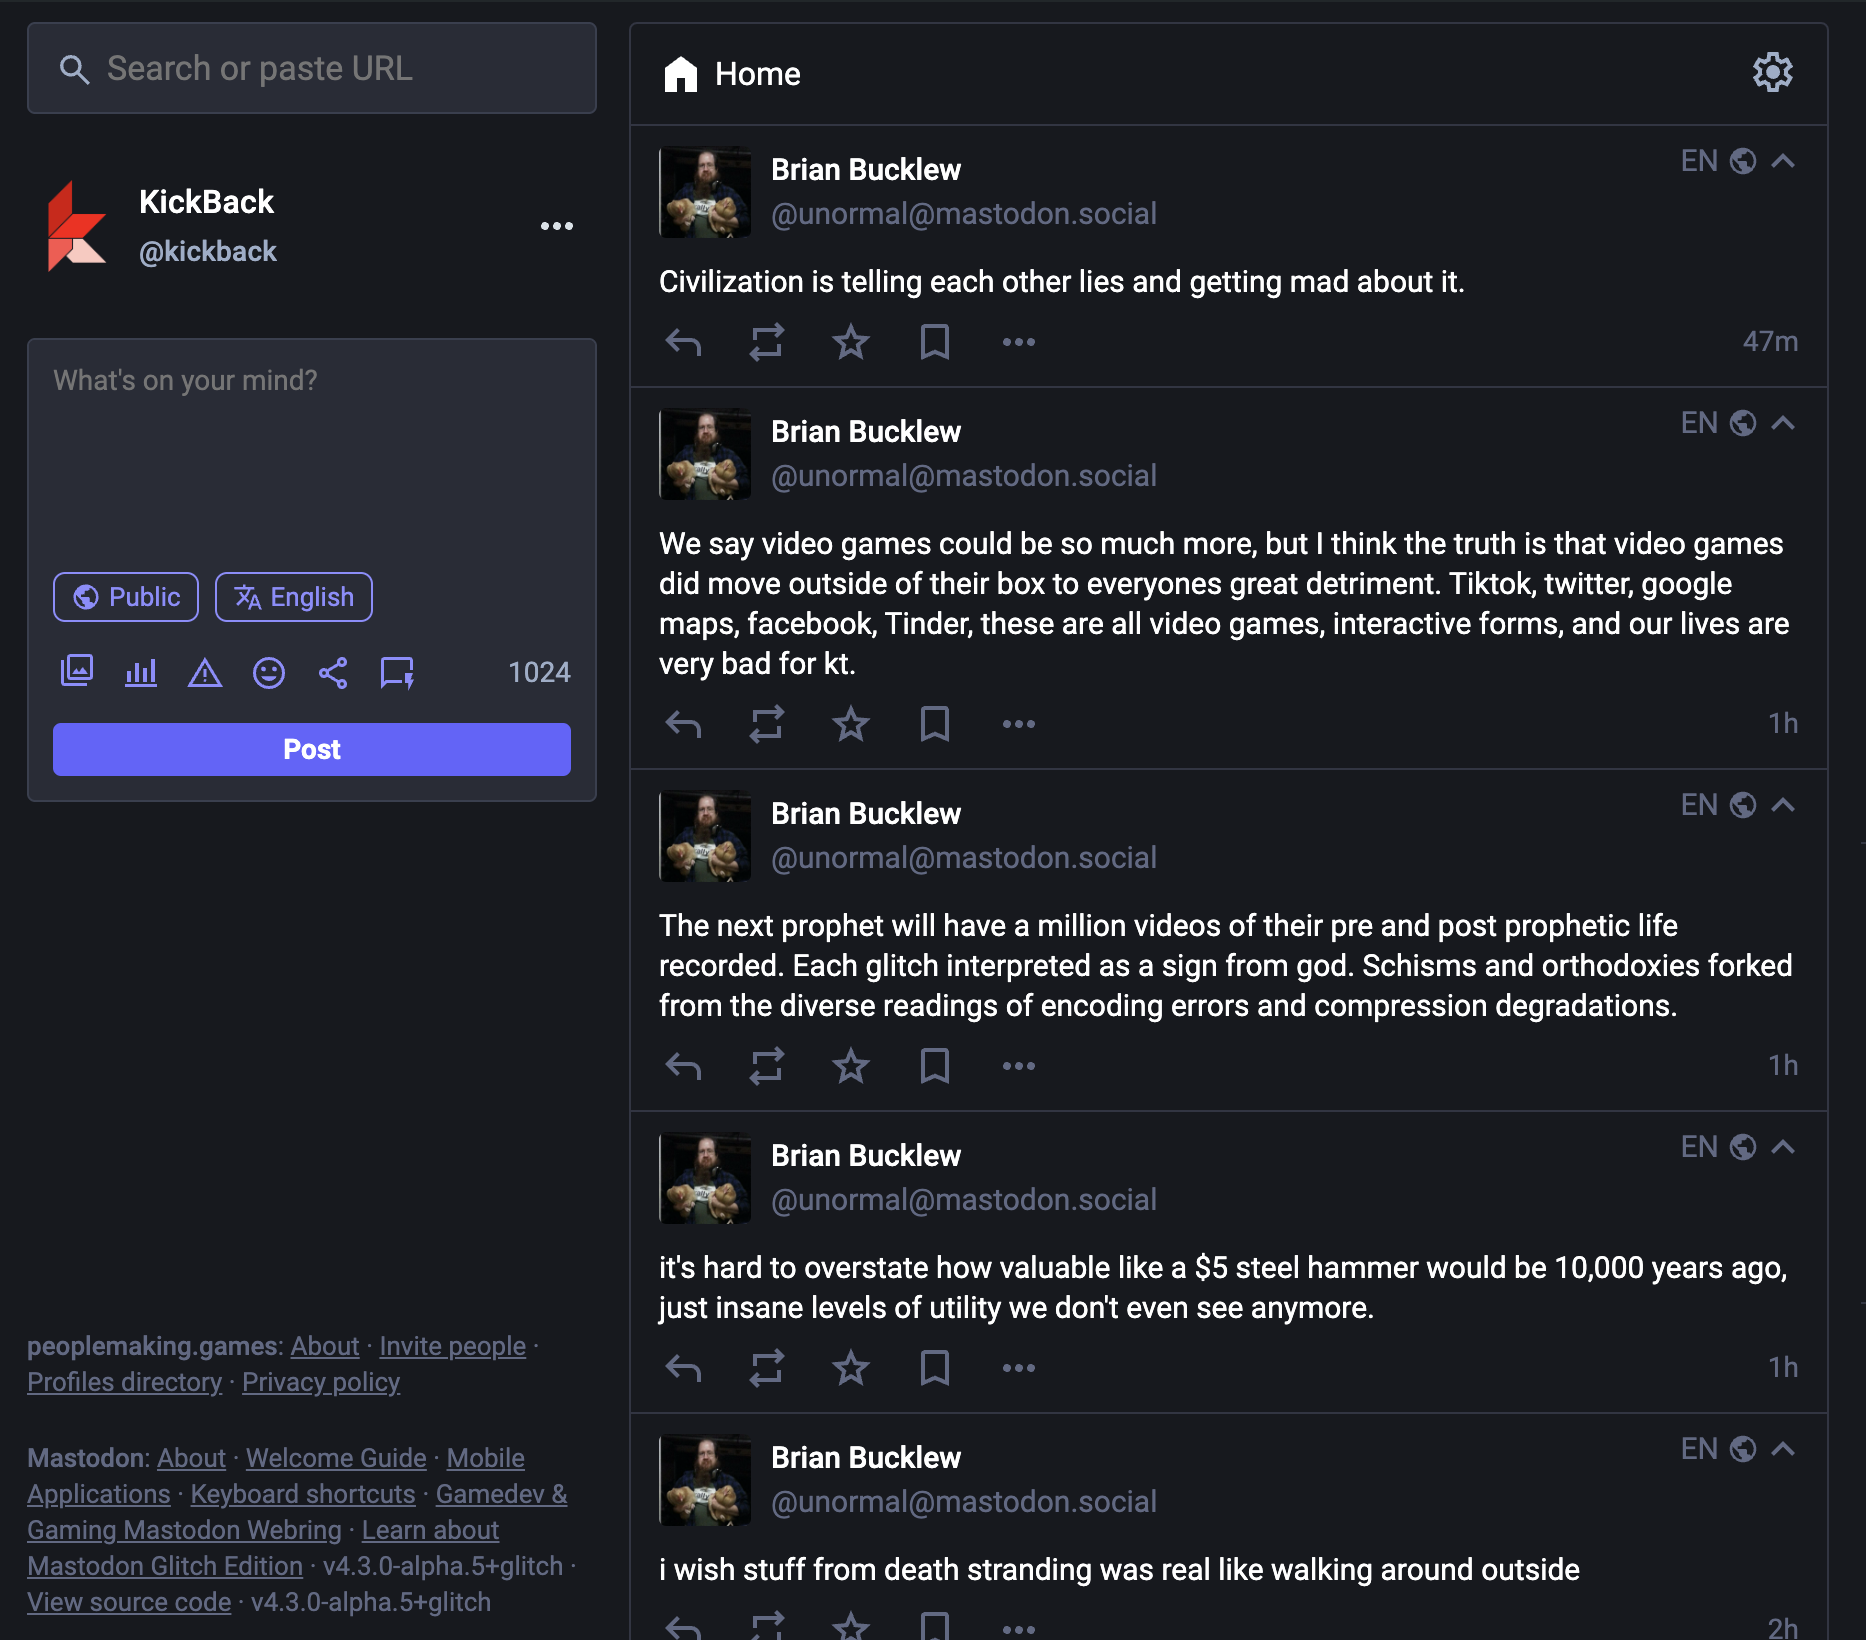Open the Home column settings gear
This screenshot has height=1640, width=1866.
1773,73
